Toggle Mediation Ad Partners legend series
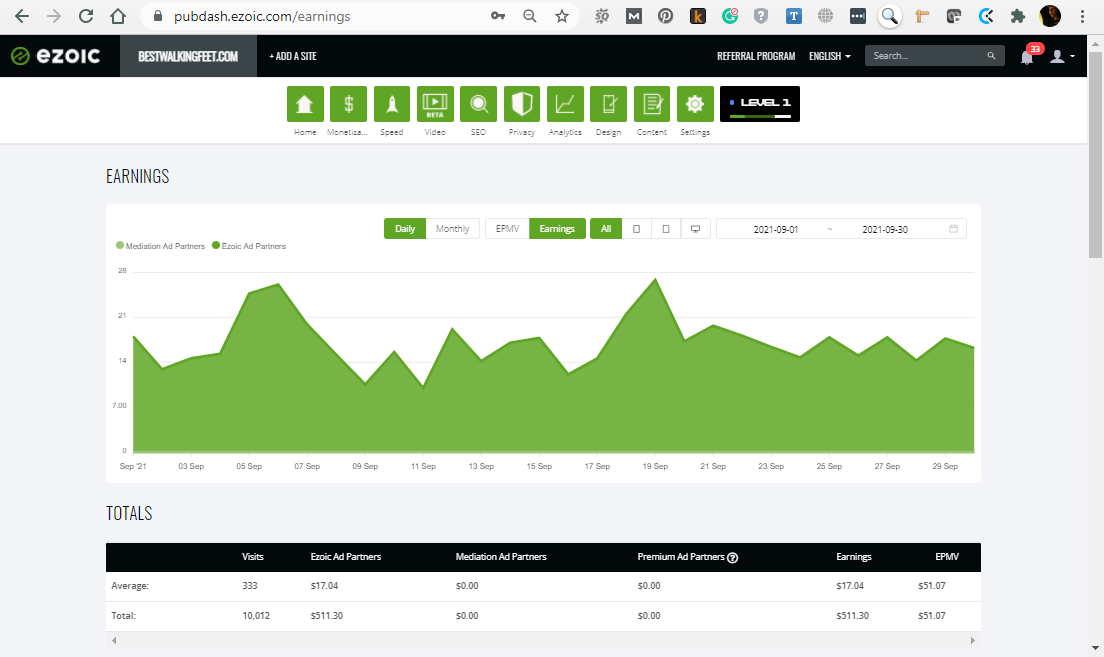Screen dimensions: 1104x657 point(161,246)
